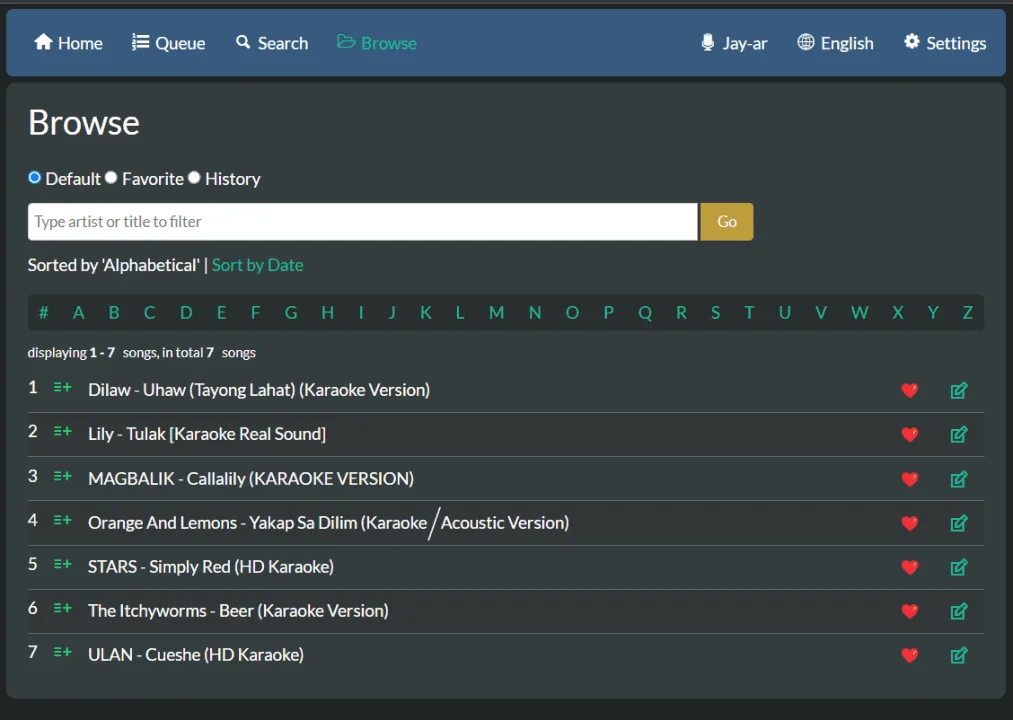Open the Settings page
The image size is (1013, 720).
tap(945, 43)
